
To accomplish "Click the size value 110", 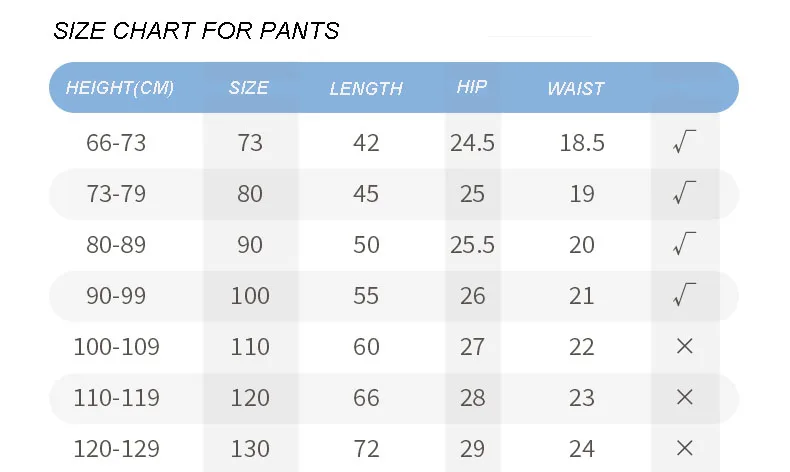I will point(250,347).
